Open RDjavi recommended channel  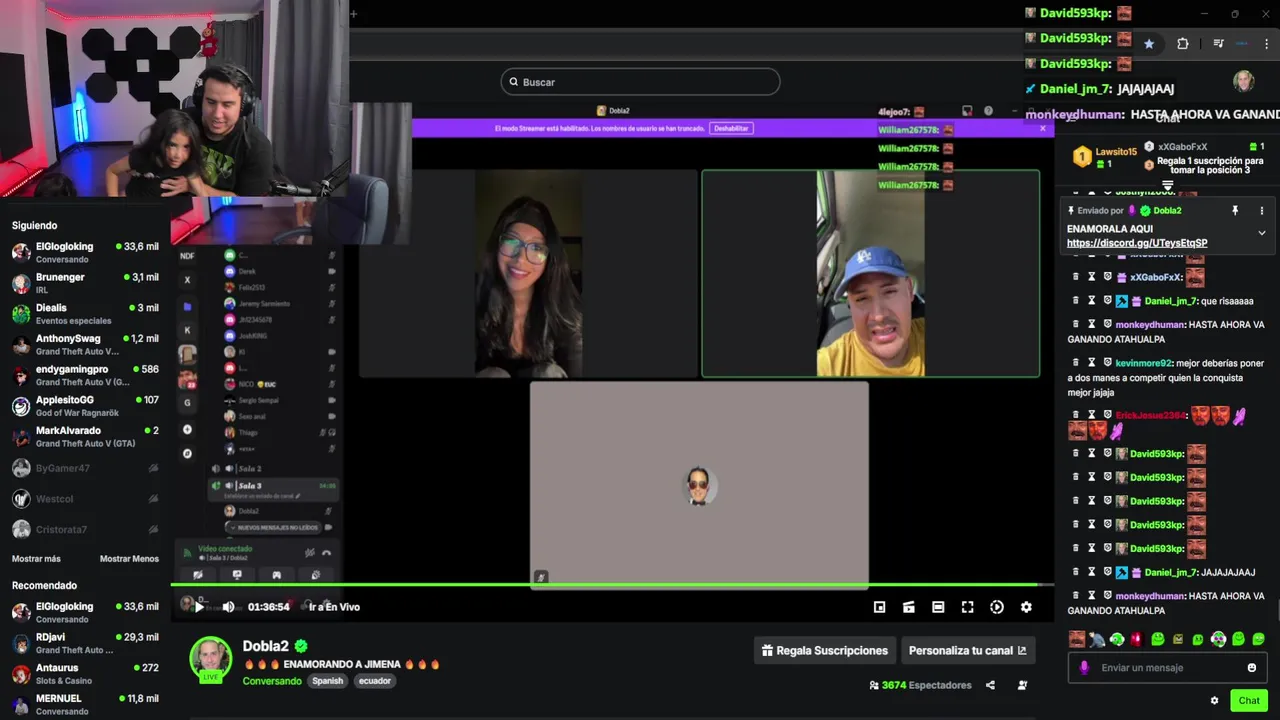[x=85, y=643]
